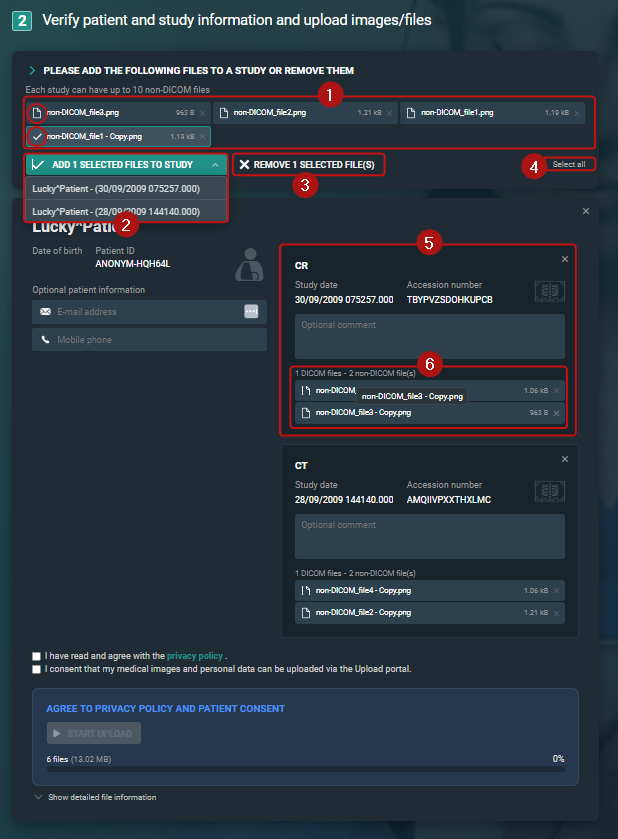Screen dimensions: 618x839
Task: Click the email field options icon
Action: pyautogui.click(x=251, y=312)
